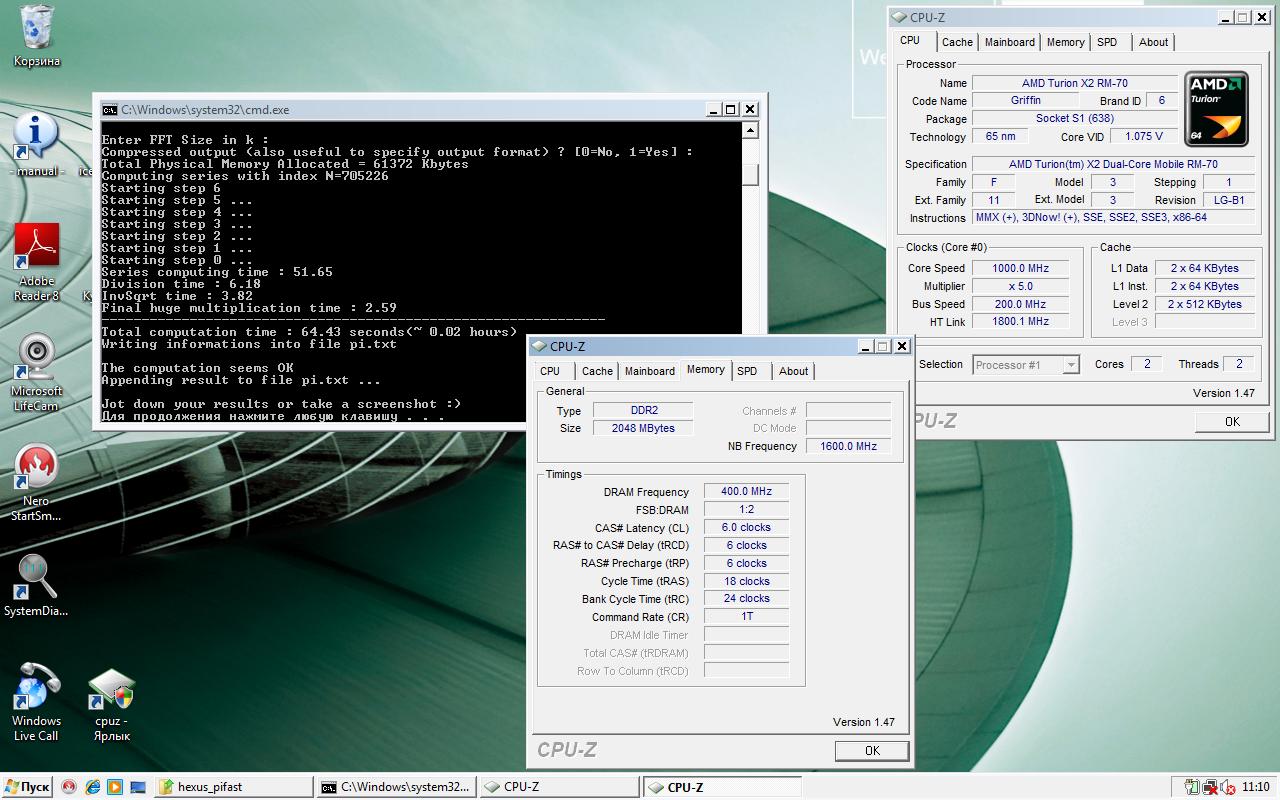This screenshot has height=800, width=1280.
Task: Click the first system tray icon beside the clock
Action: click(x=1191, y=787)
